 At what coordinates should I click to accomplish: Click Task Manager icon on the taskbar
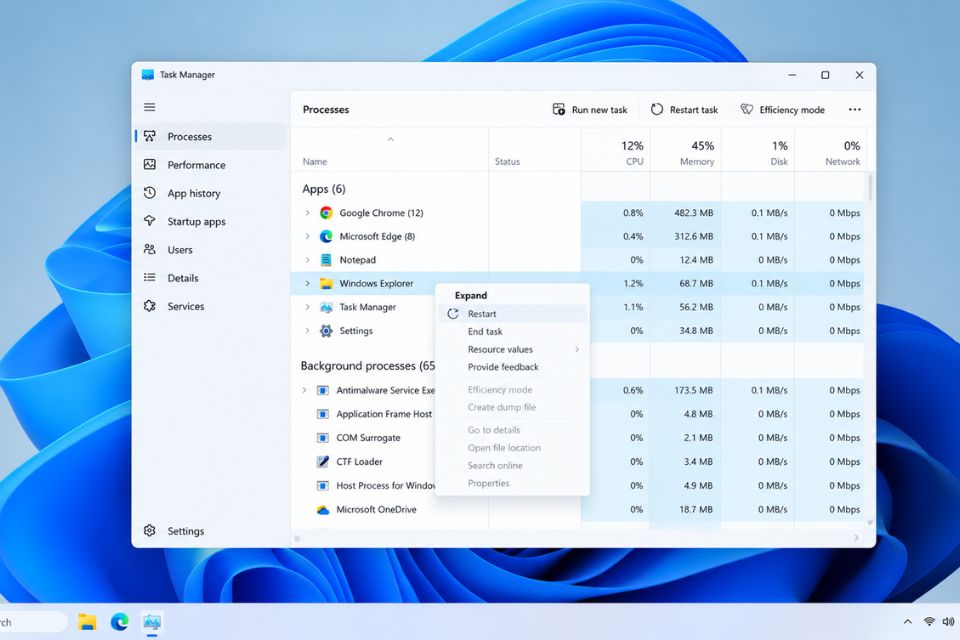[152, 622]
